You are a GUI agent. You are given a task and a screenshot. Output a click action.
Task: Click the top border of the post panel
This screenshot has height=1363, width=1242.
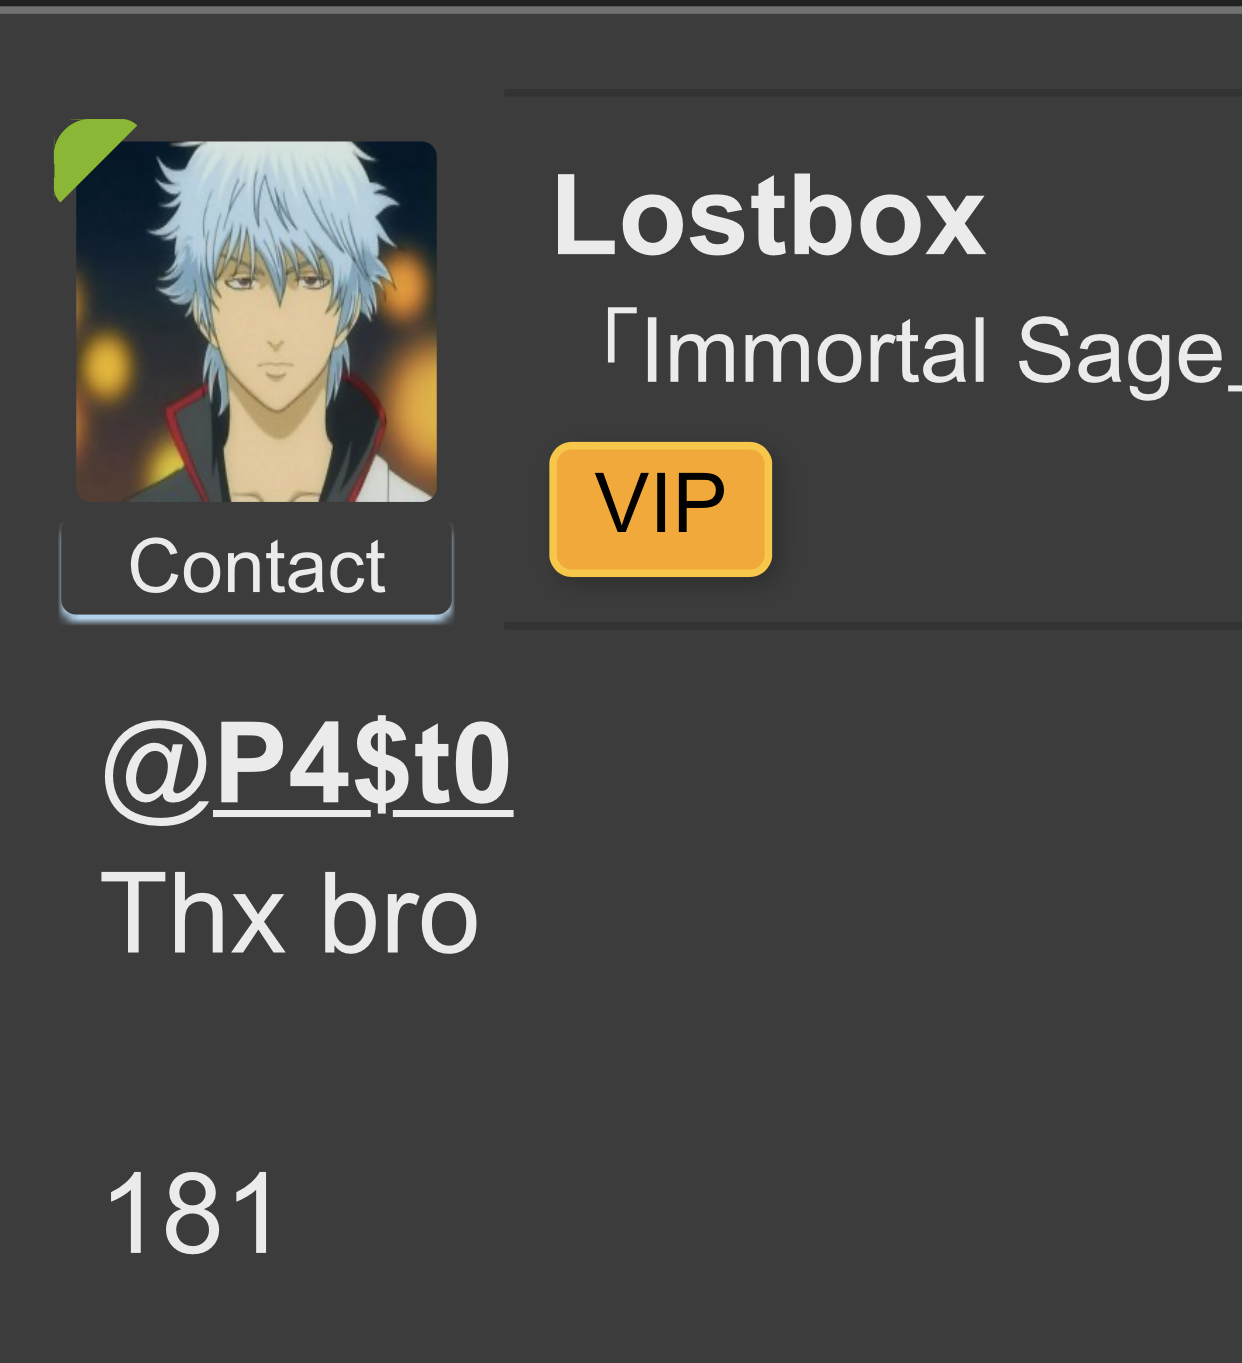pyautogui.click(x=621, y=9)
